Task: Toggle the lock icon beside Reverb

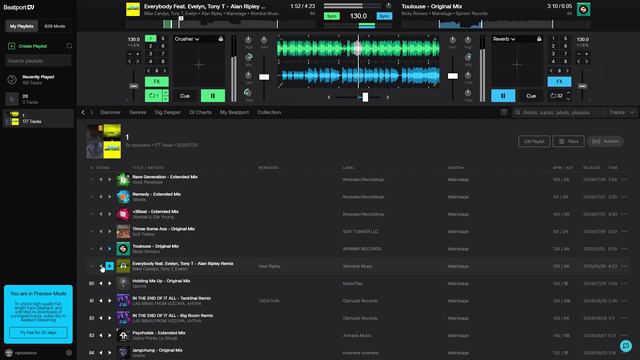Action: 539,39
